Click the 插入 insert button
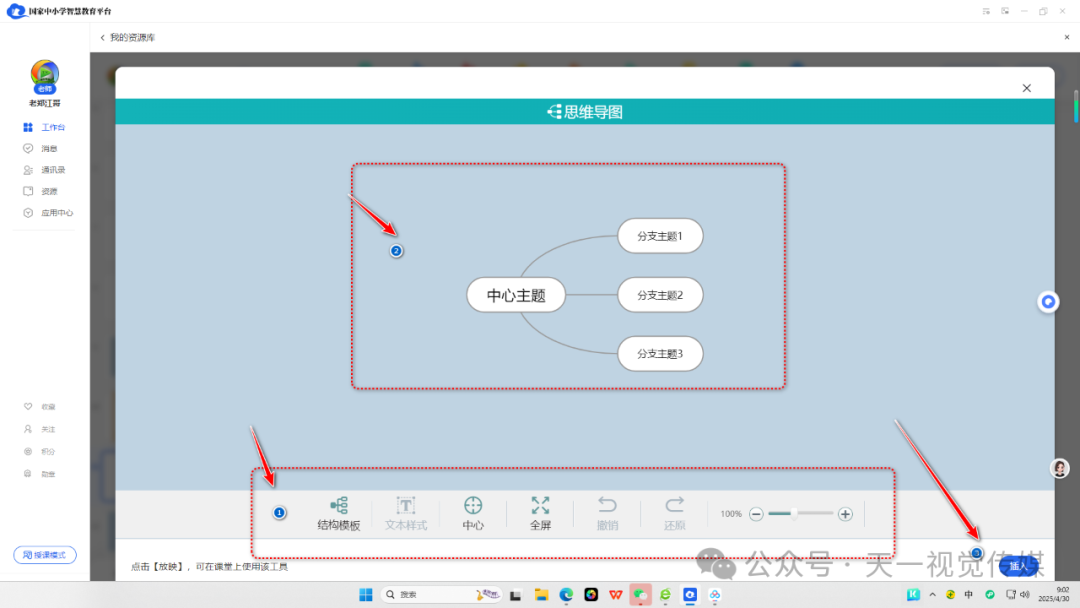Image resolution: width=1080 pixels, height=608 pixels. click(1020, 564)
